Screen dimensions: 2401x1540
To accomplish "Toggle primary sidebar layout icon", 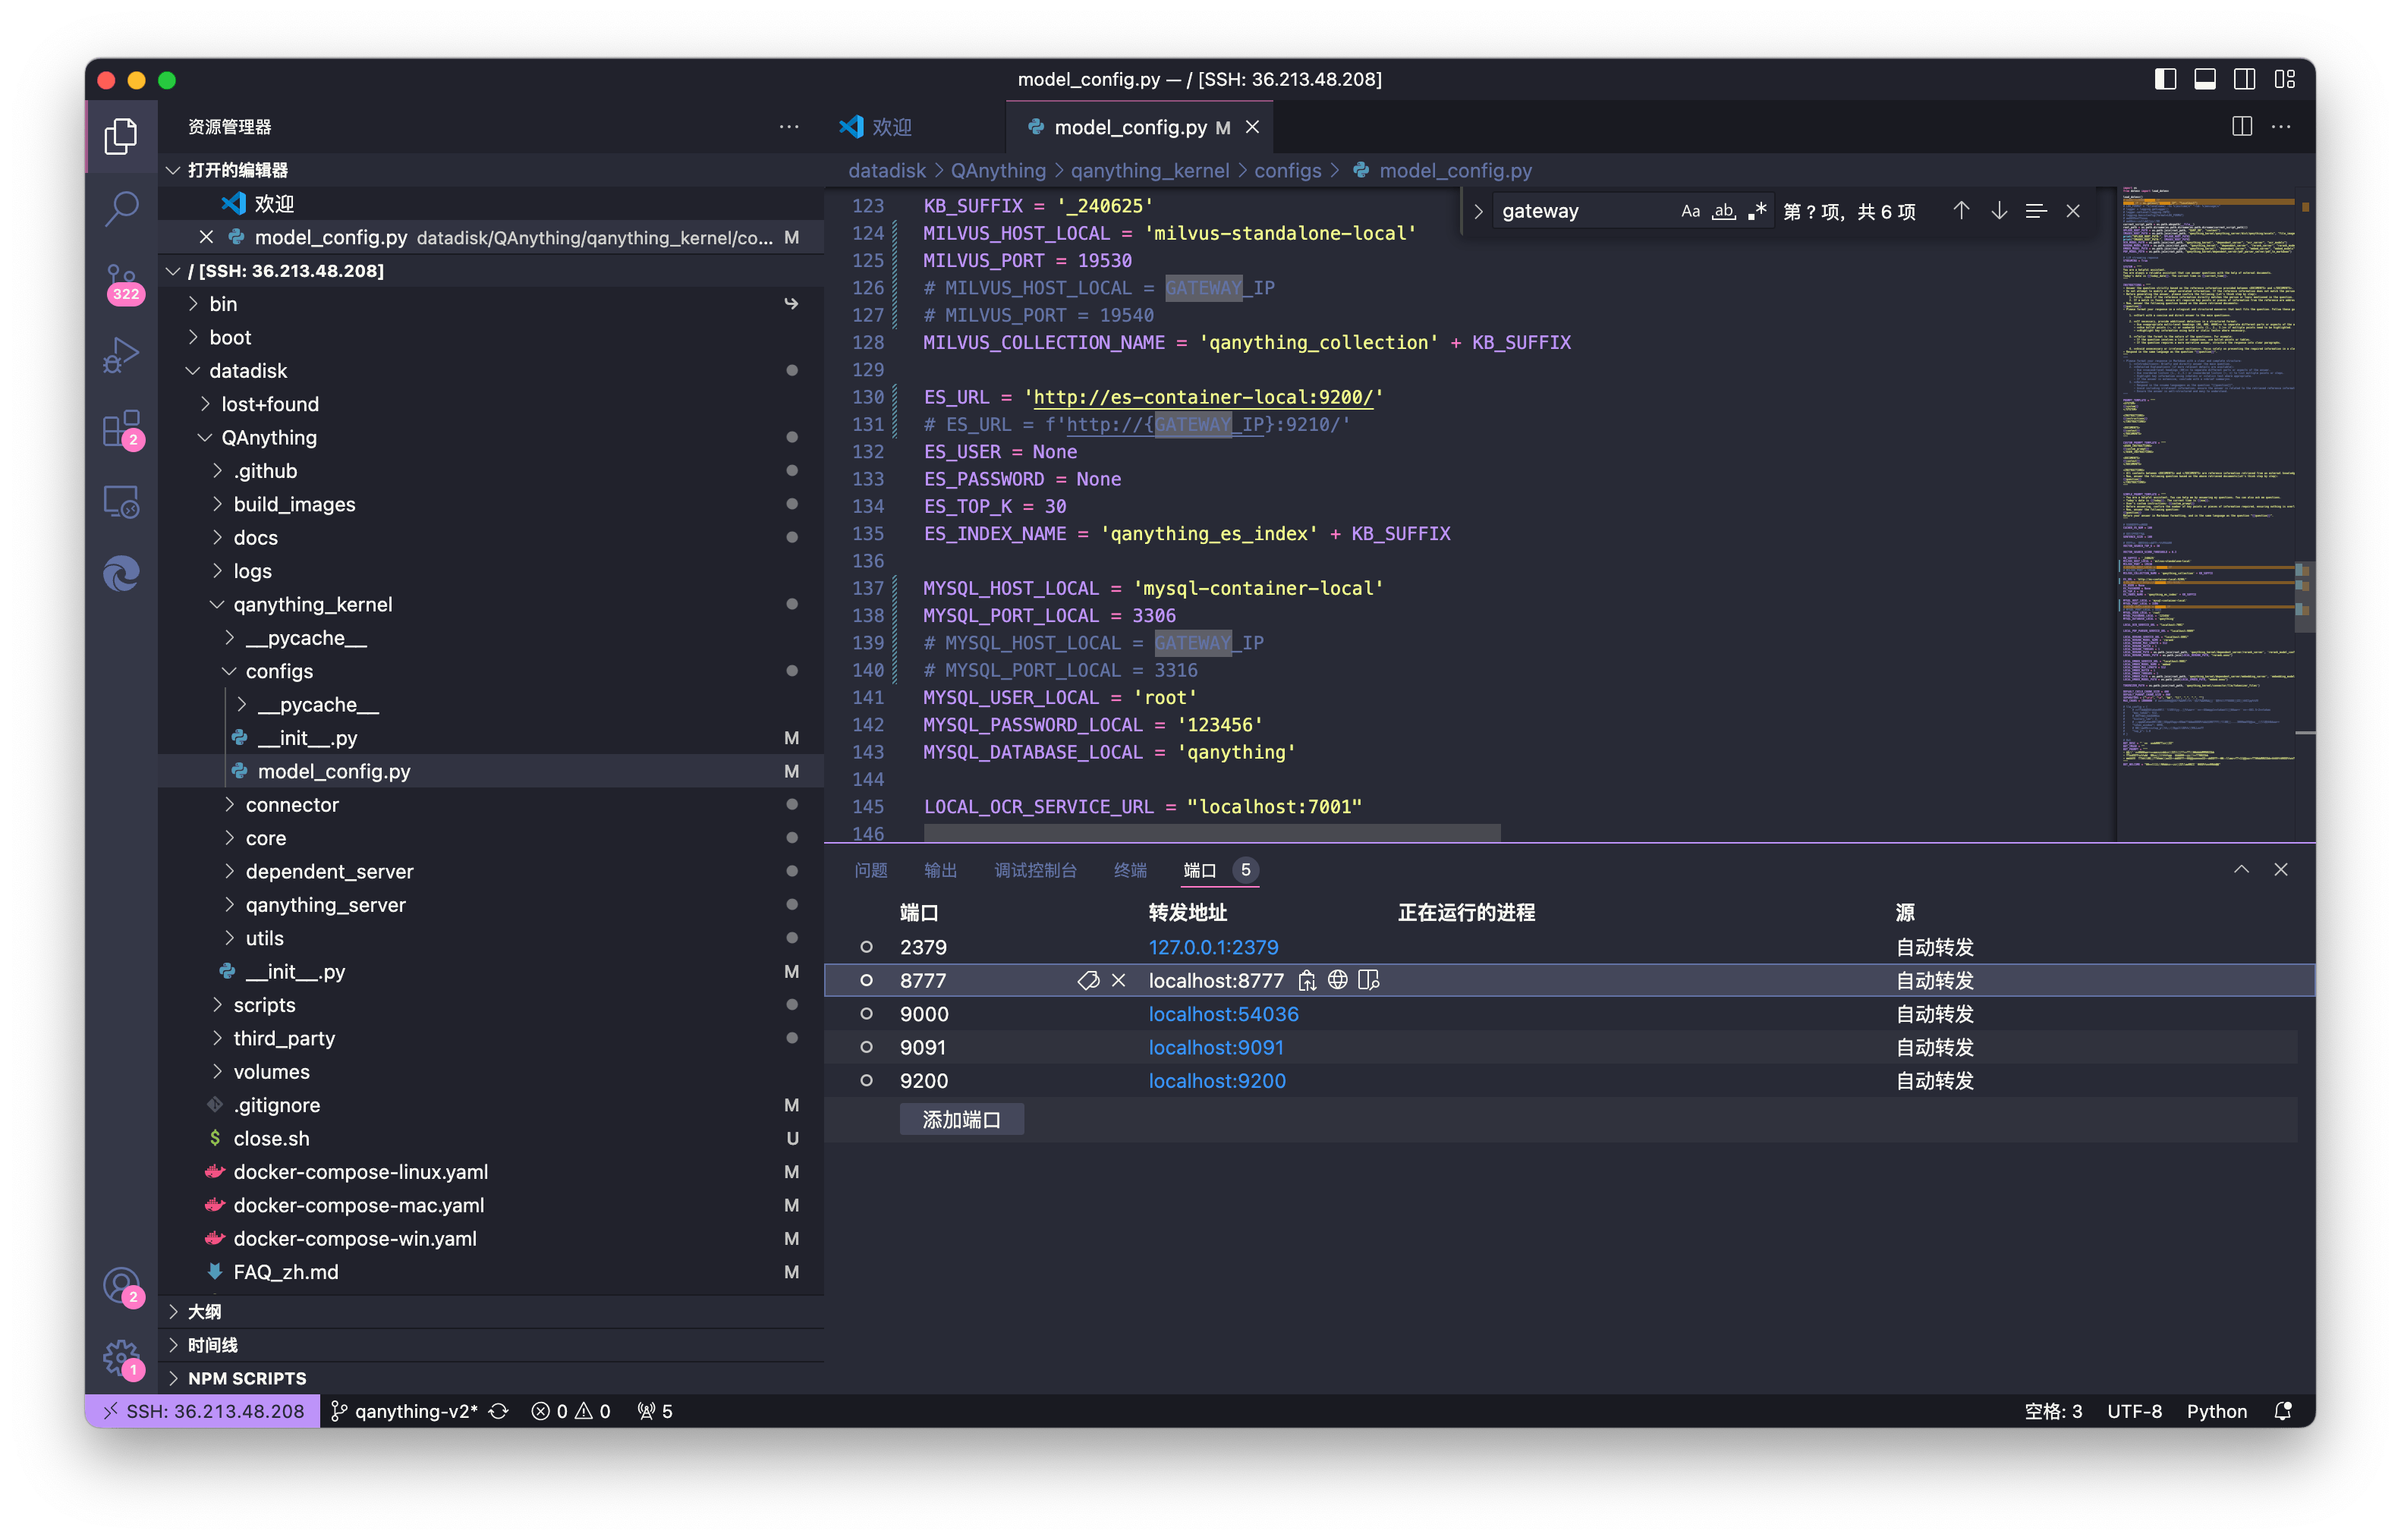I will (2165, 79).
